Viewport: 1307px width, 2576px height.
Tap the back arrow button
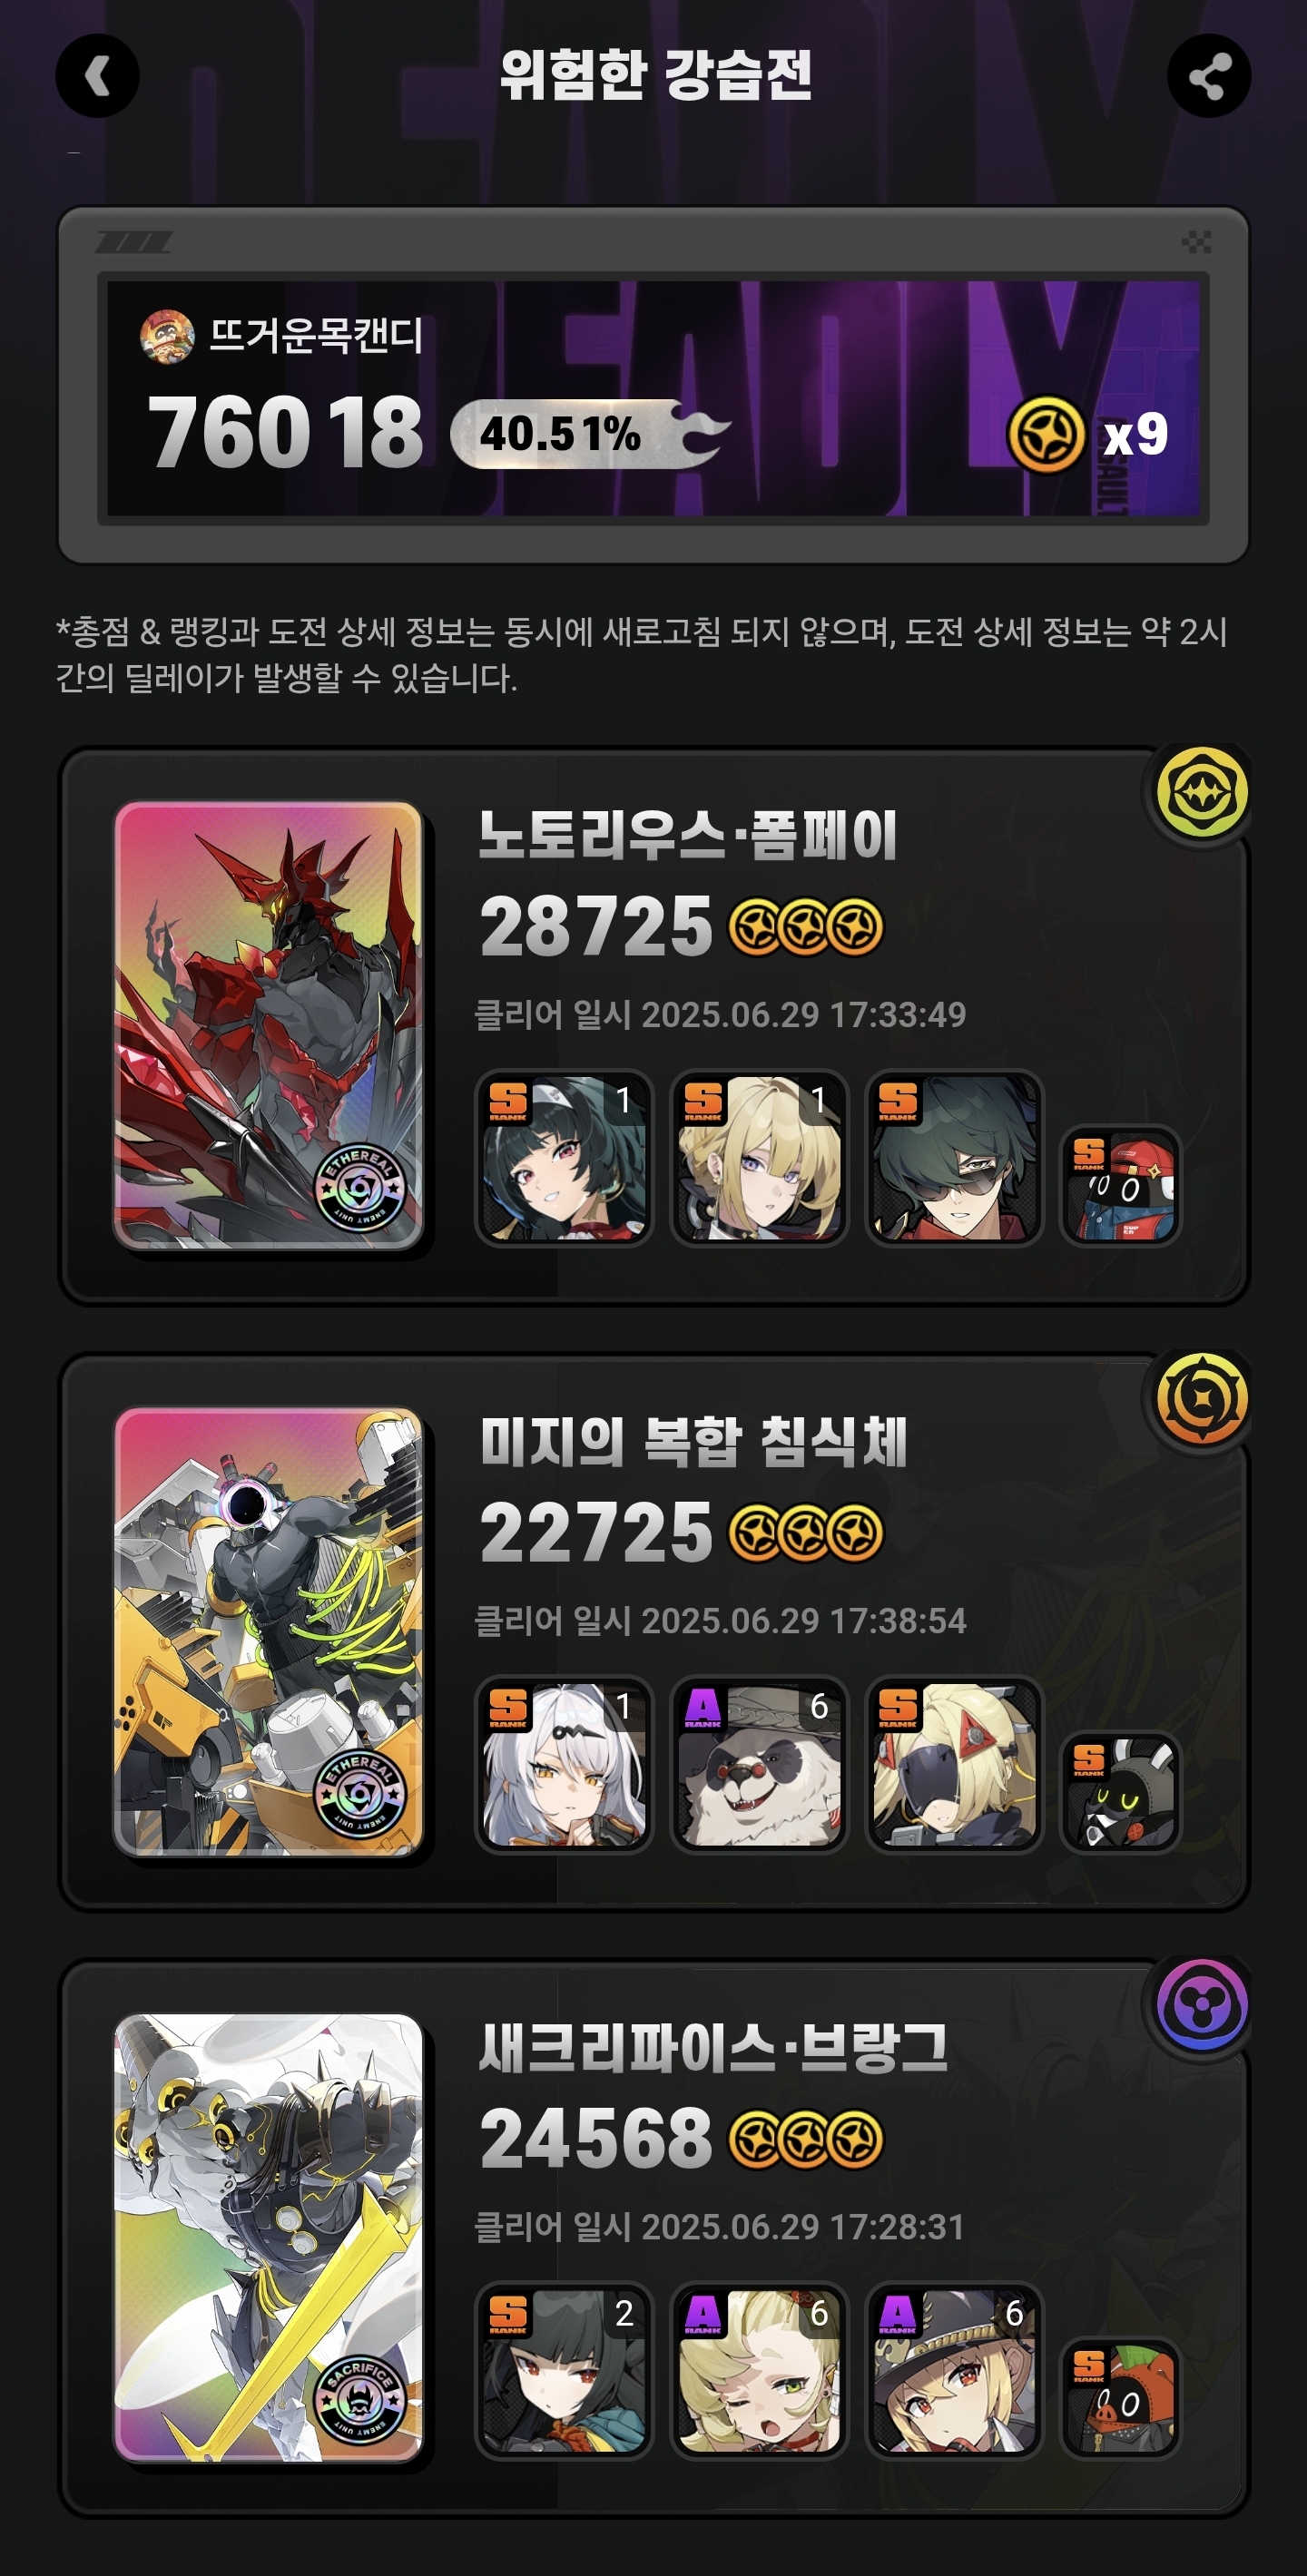[97, 76]
